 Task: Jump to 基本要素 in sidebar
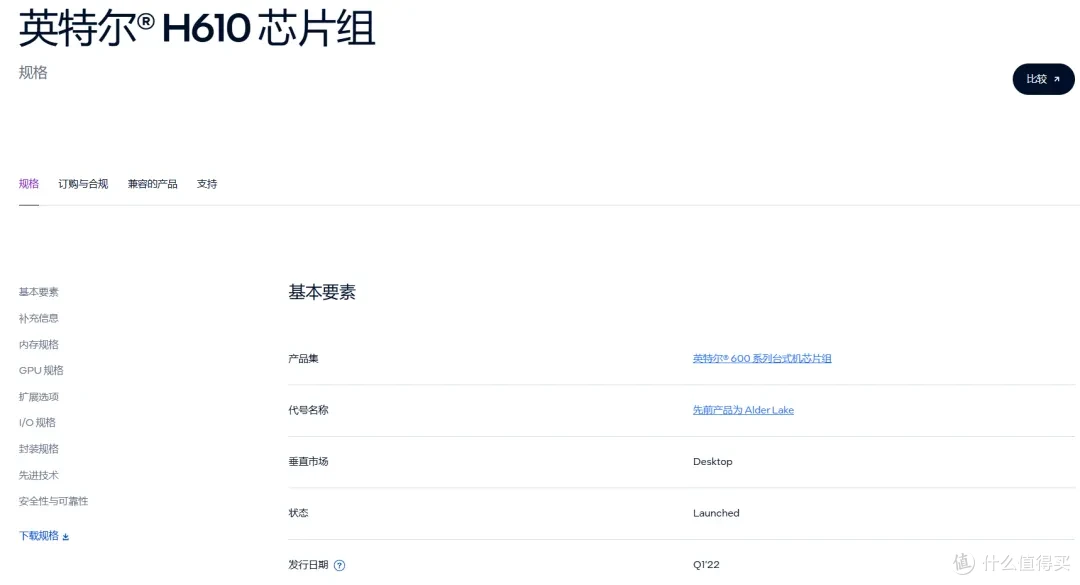[x=39, y=292]
